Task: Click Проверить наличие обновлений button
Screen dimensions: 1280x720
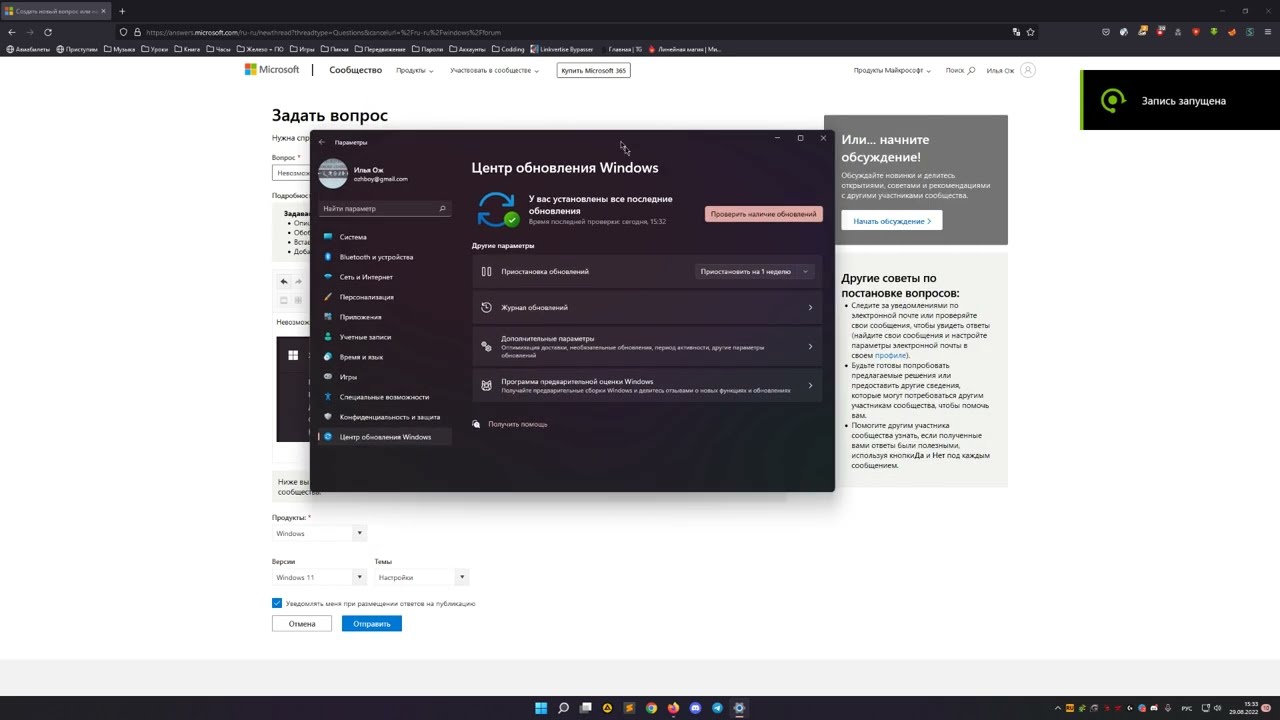Action: click(x=763, y=214)
